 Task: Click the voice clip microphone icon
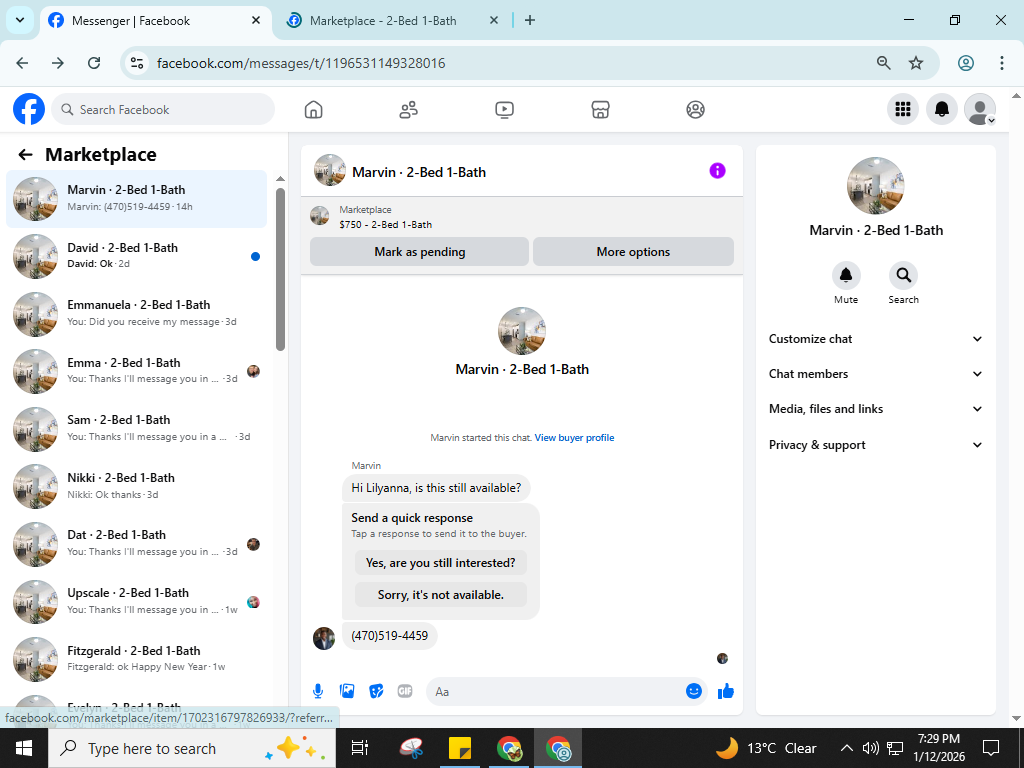[x=317, y=691]
